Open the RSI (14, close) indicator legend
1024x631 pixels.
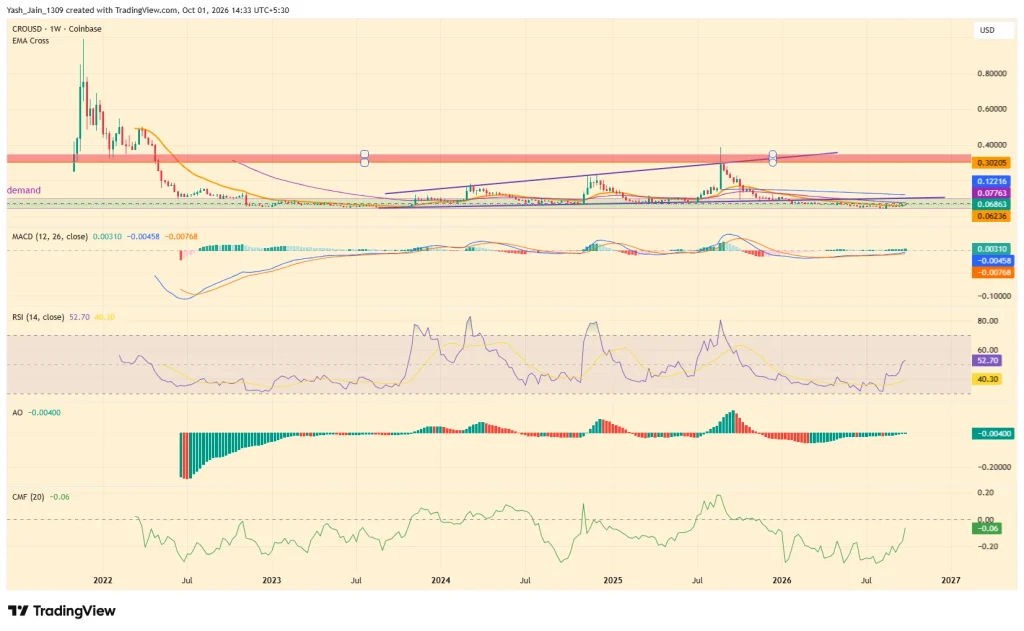click(38, 317)
